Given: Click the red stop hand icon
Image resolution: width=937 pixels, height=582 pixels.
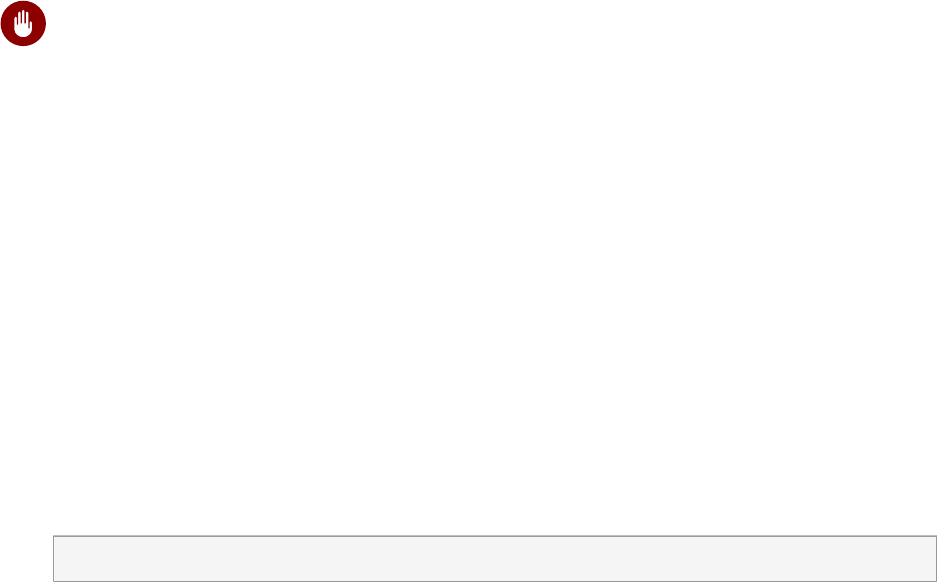Looking at the screenshot, I should [23, 23].
